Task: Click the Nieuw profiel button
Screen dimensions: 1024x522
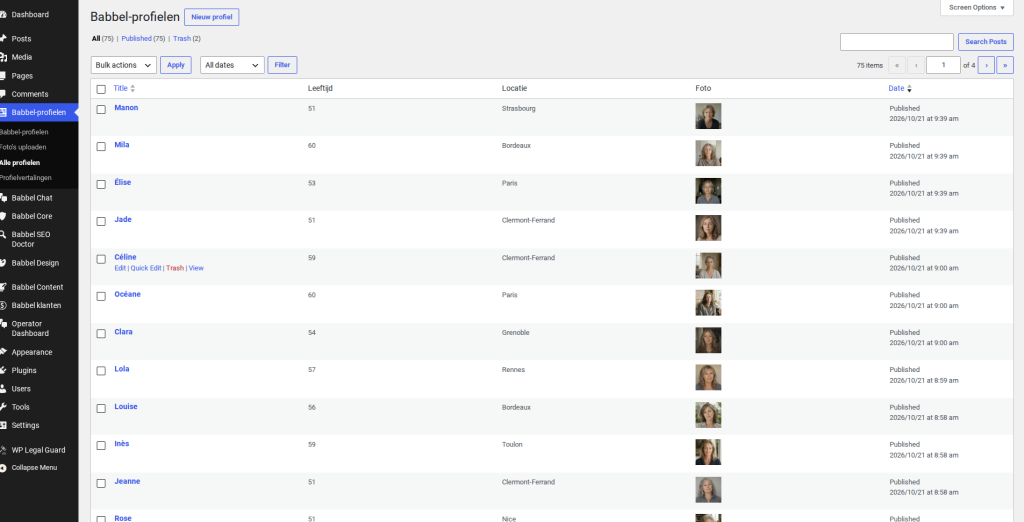Action: (x=212, y=17)
